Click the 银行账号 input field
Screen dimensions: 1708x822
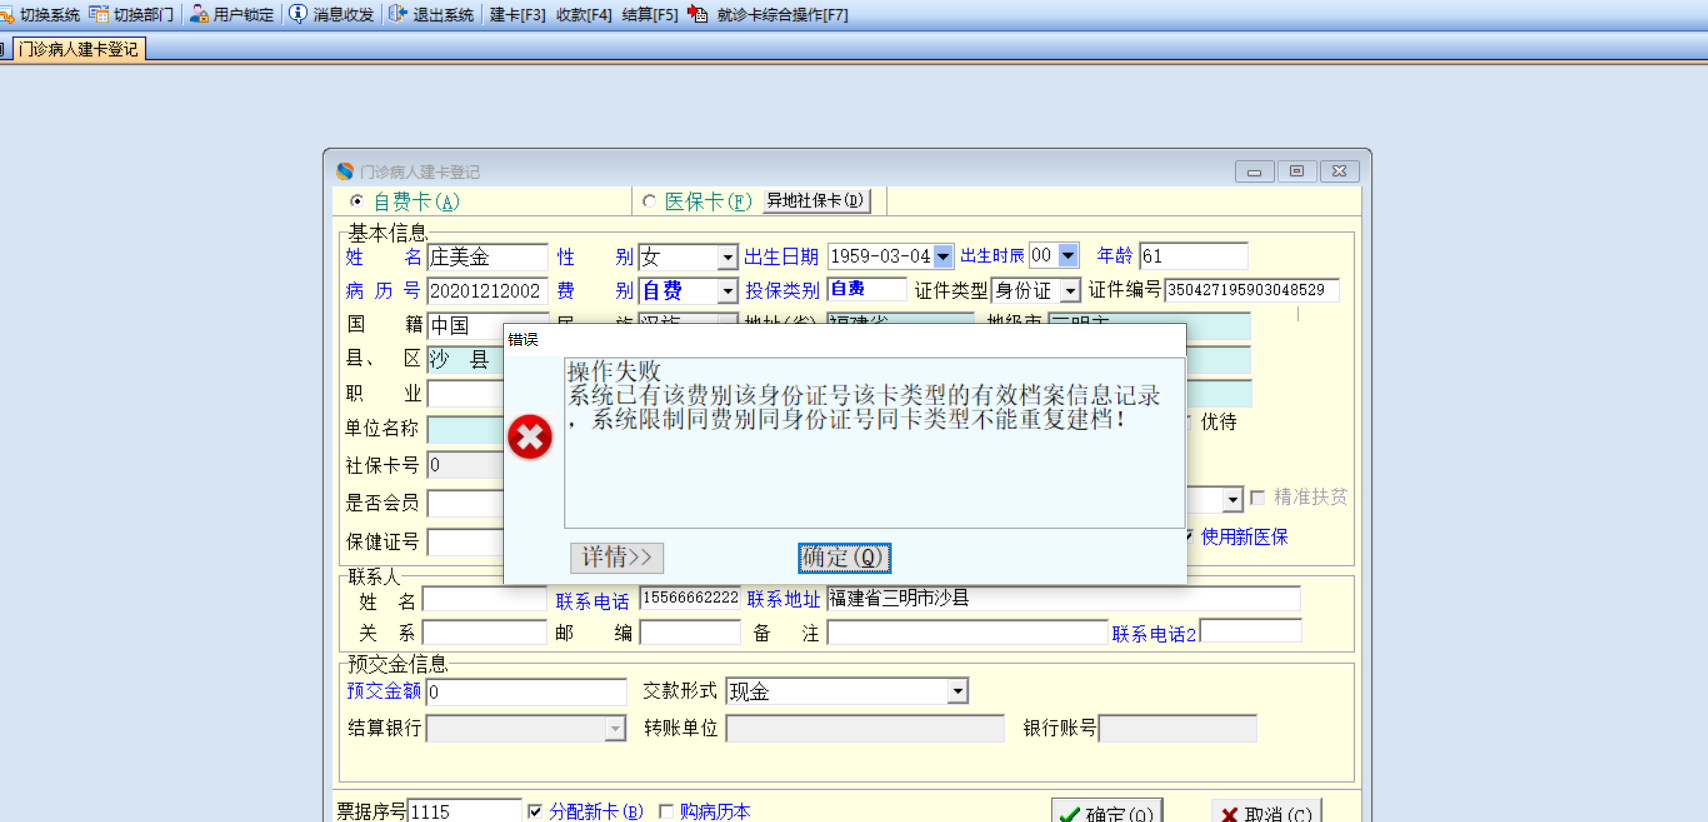(x=1178, y=729)
